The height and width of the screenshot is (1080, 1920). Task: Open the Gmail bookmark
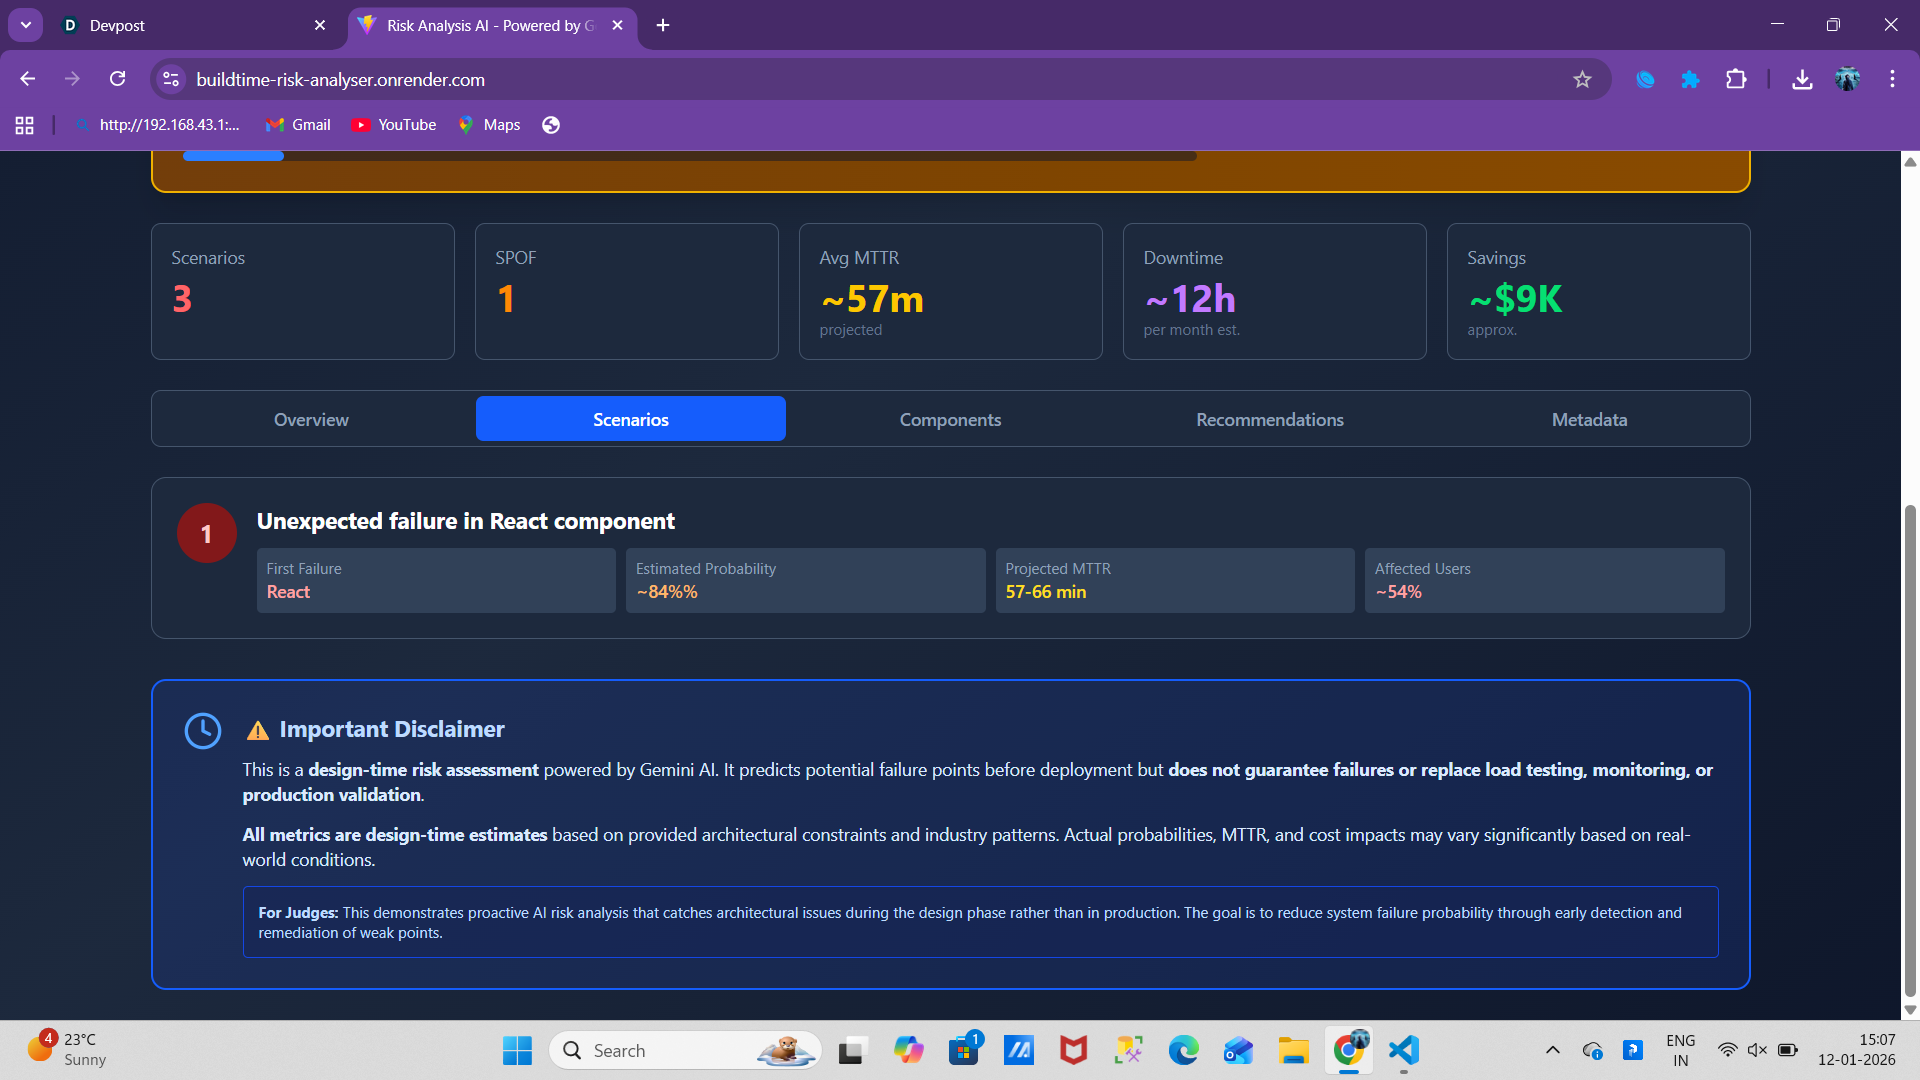tap(298, 125)
